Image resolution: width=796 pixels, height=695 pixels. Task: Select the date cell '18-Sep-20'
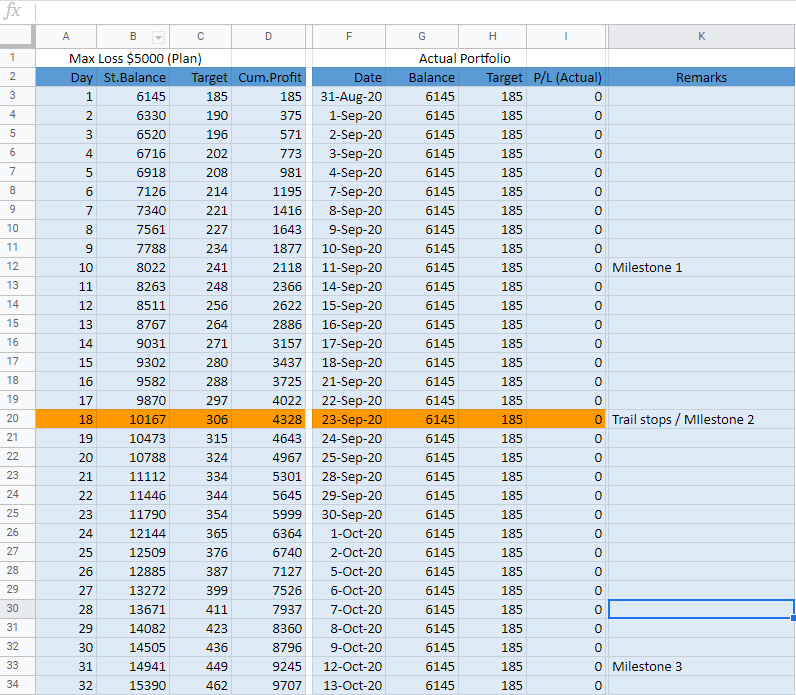click(349, 362)
